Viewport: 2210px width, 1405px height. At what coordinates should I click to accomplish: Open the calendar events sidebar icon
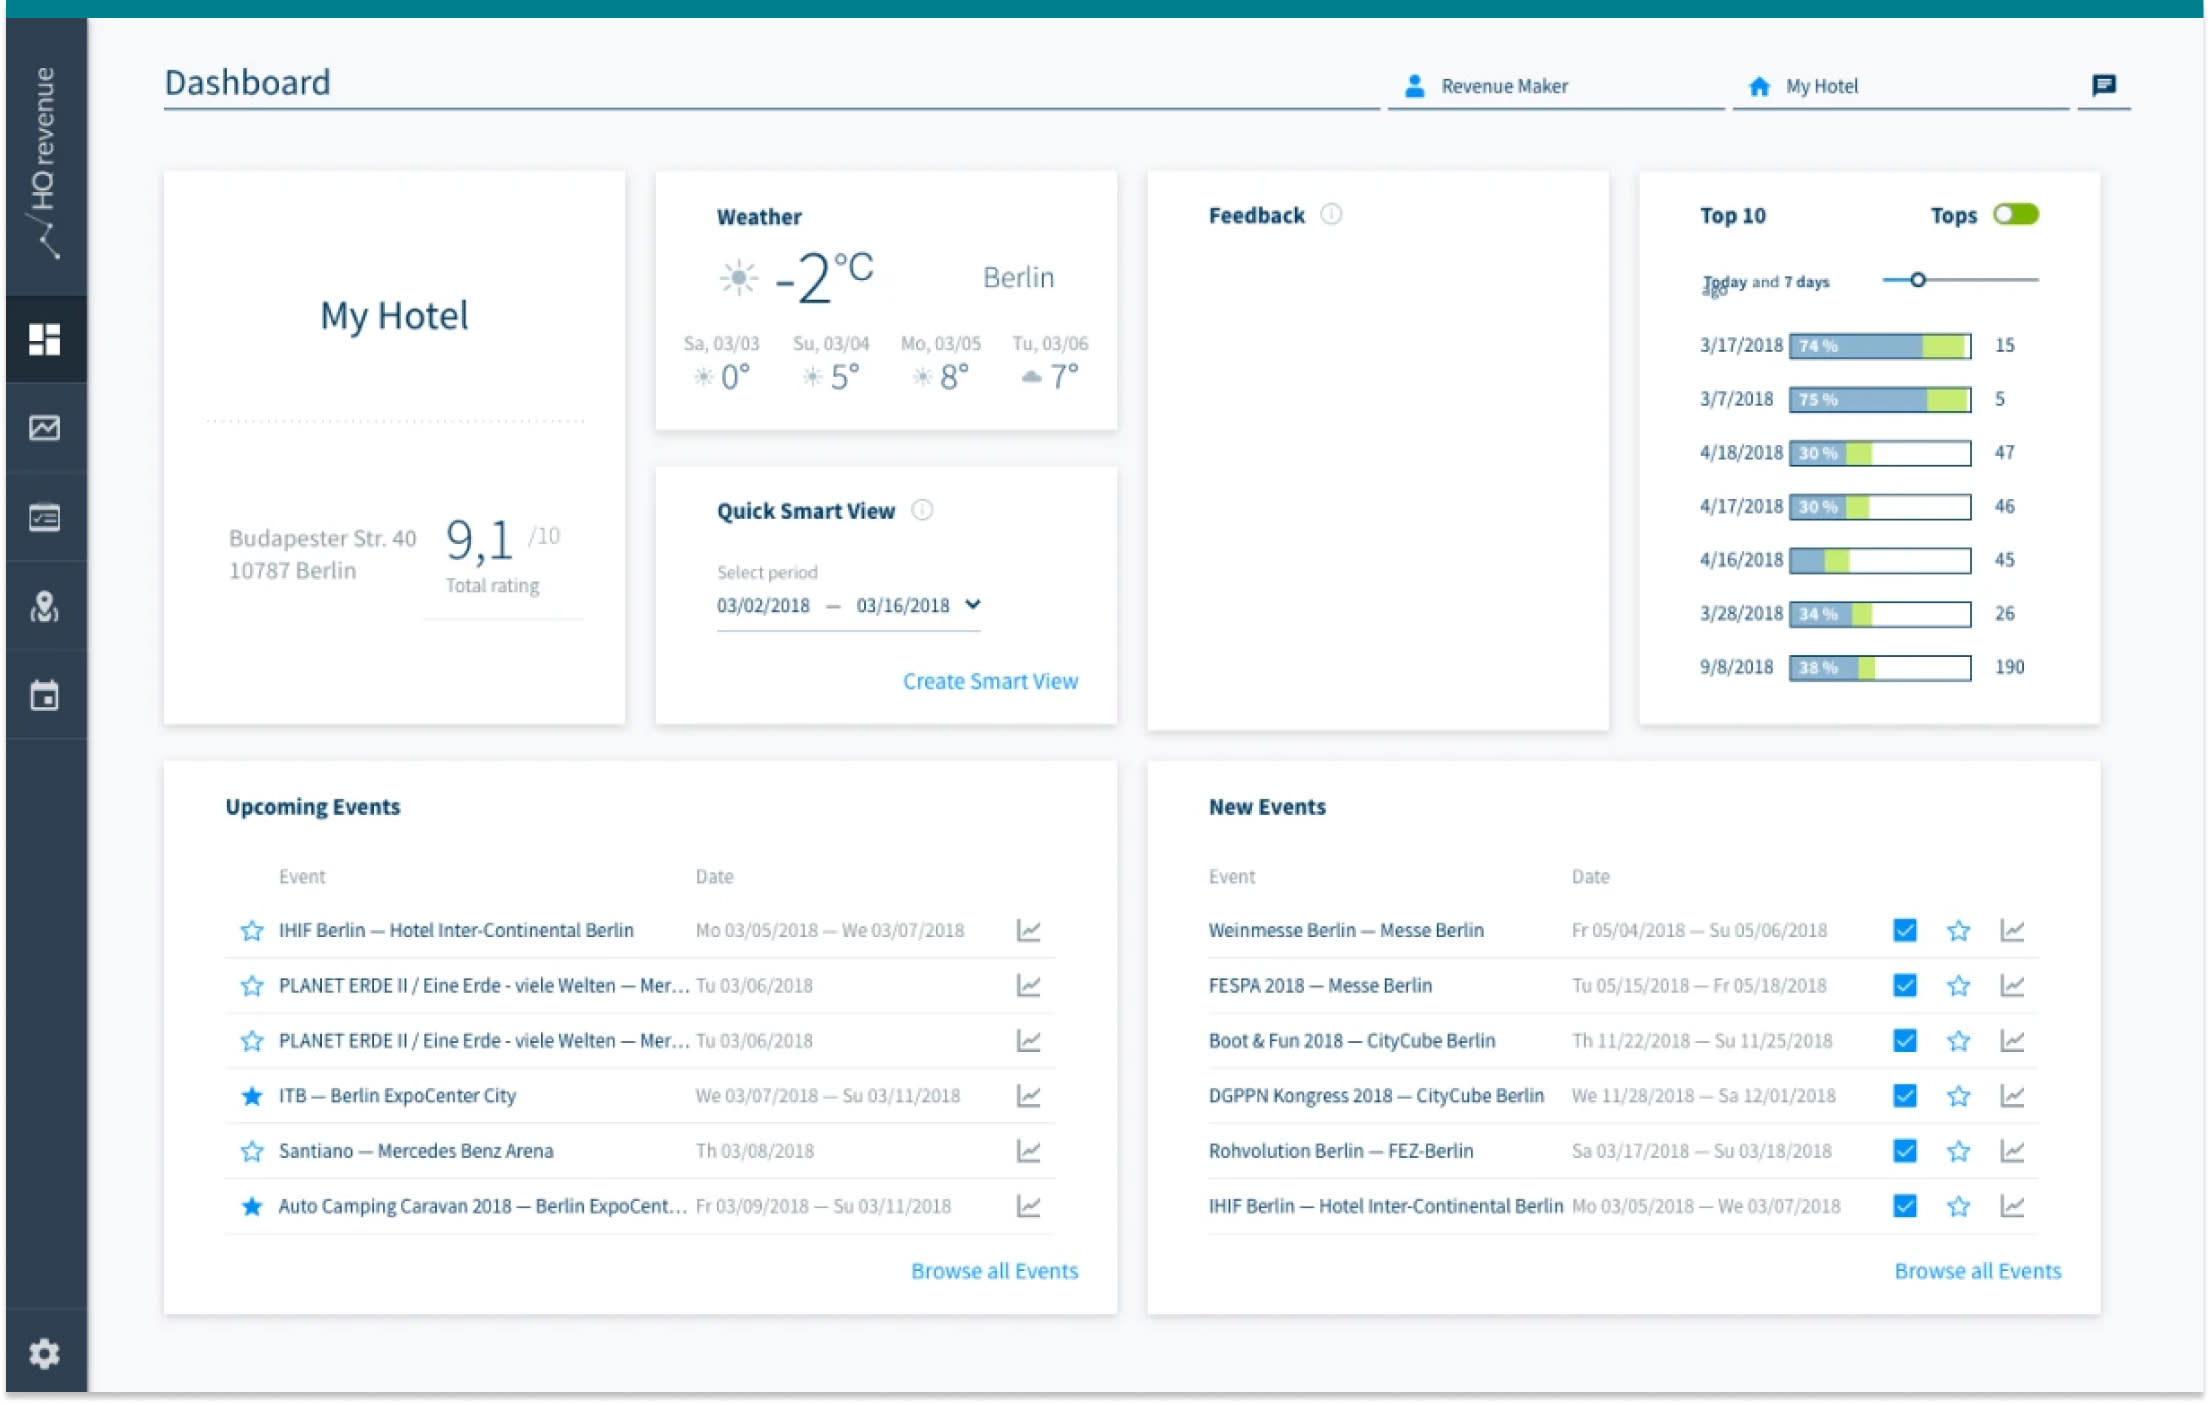click(44, 696)
